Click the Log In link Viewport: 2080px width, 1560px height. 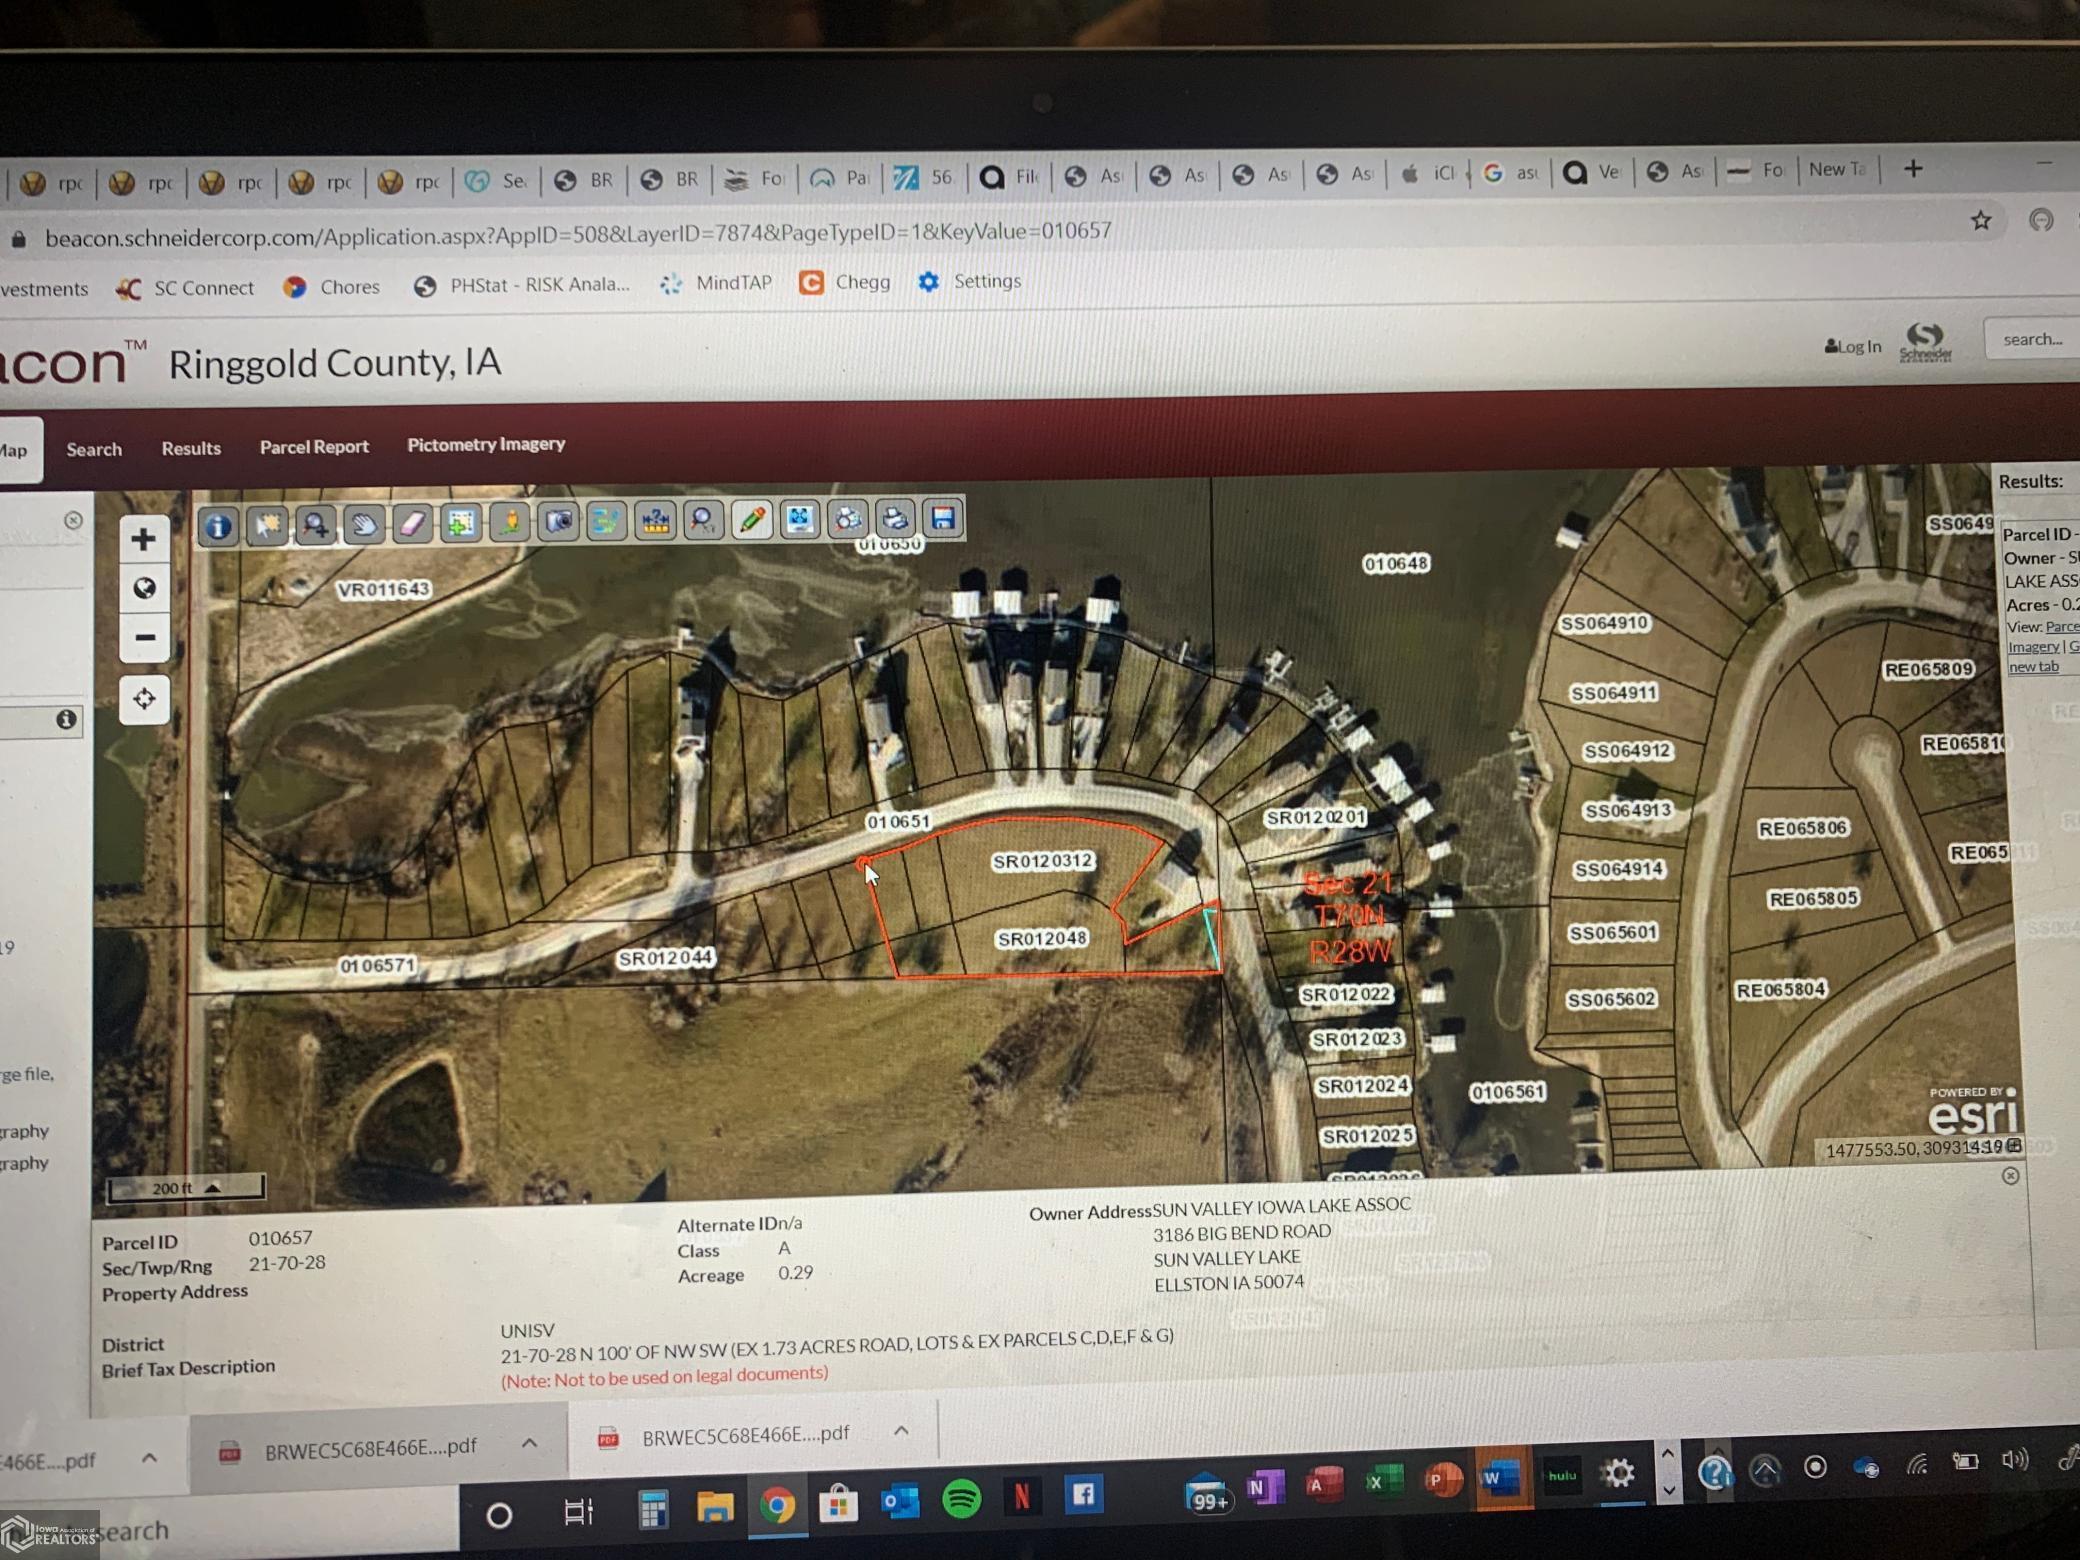(x=1853, y=346)
